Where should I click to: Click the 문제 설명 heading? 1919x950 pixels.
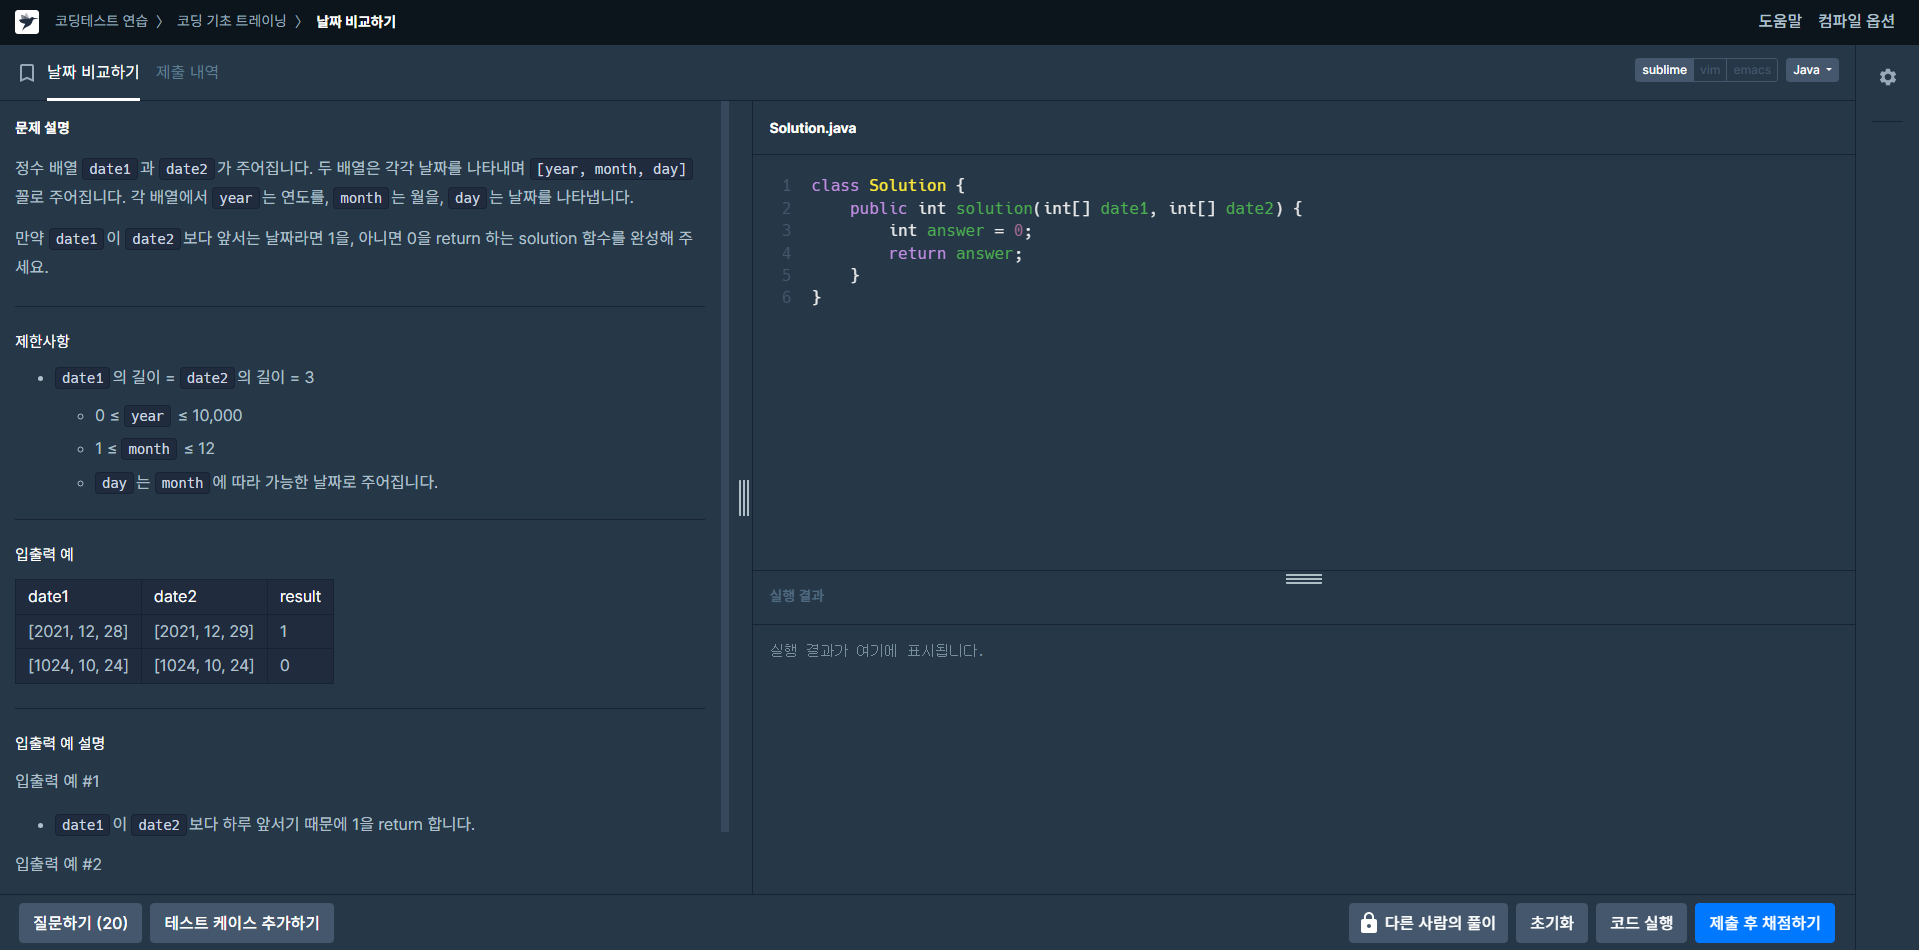(x=42, y=128)
